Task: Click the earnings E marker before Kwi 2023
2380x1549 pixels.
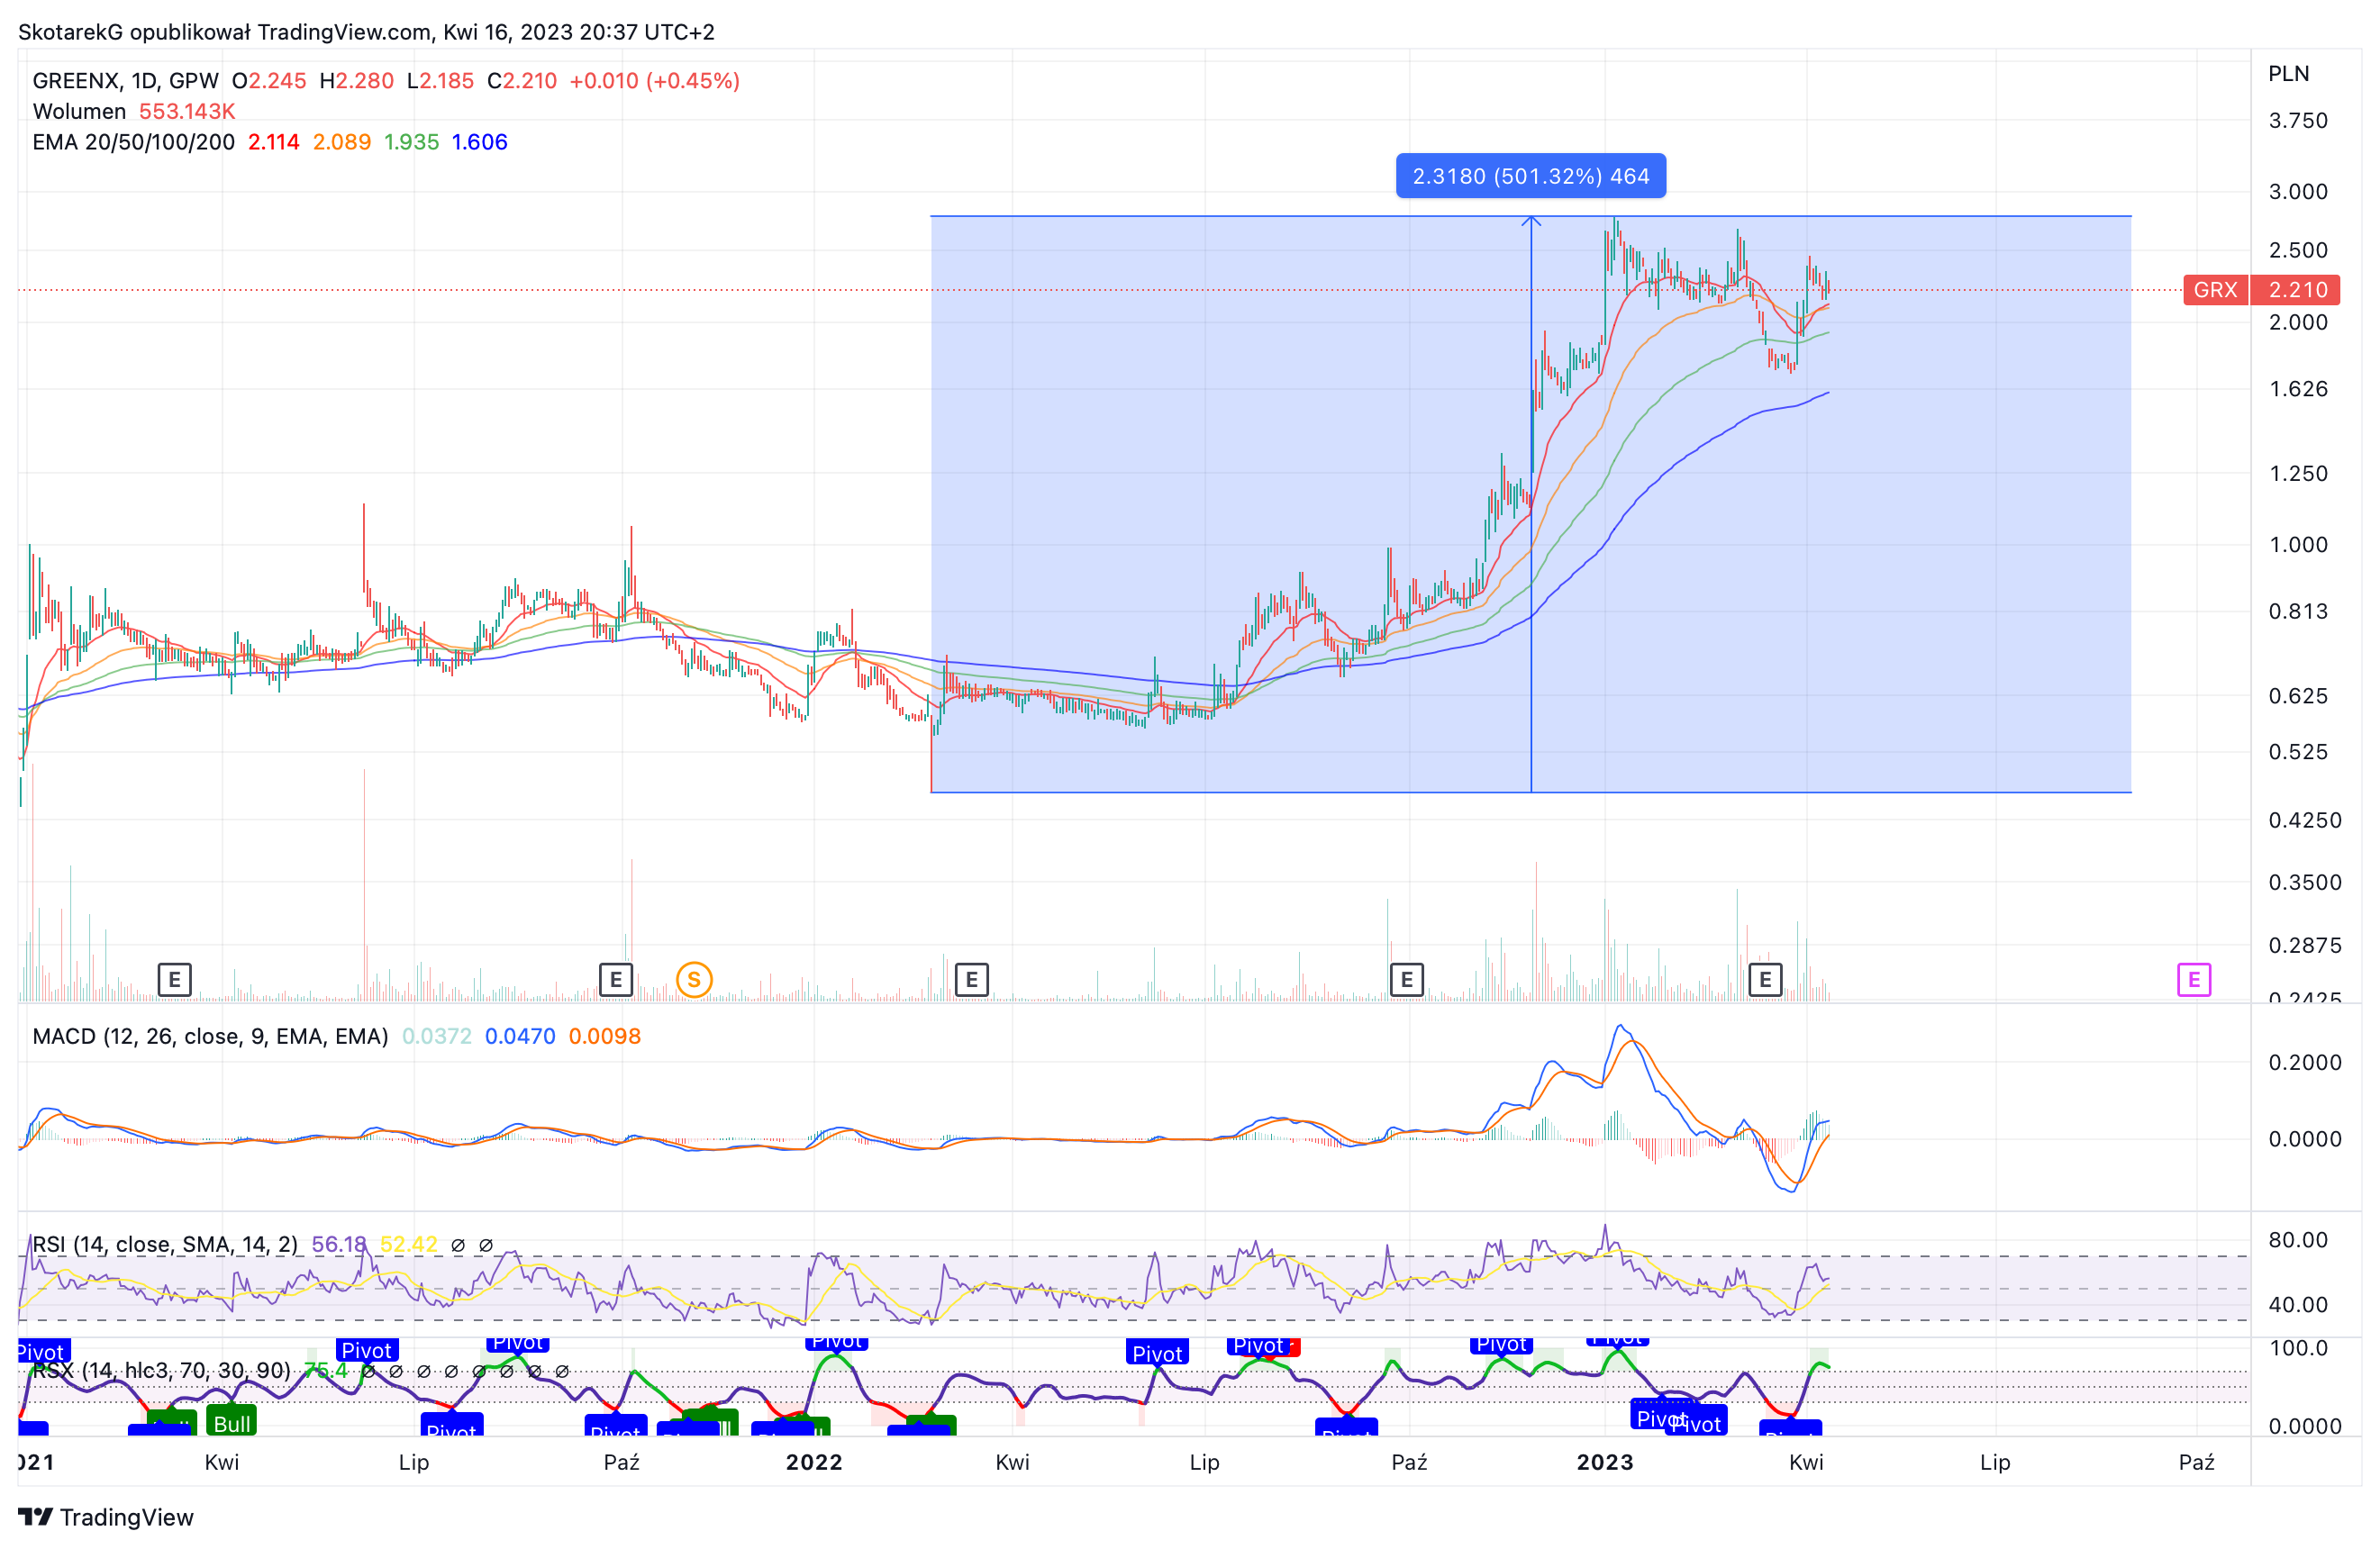Action: 1765,980
